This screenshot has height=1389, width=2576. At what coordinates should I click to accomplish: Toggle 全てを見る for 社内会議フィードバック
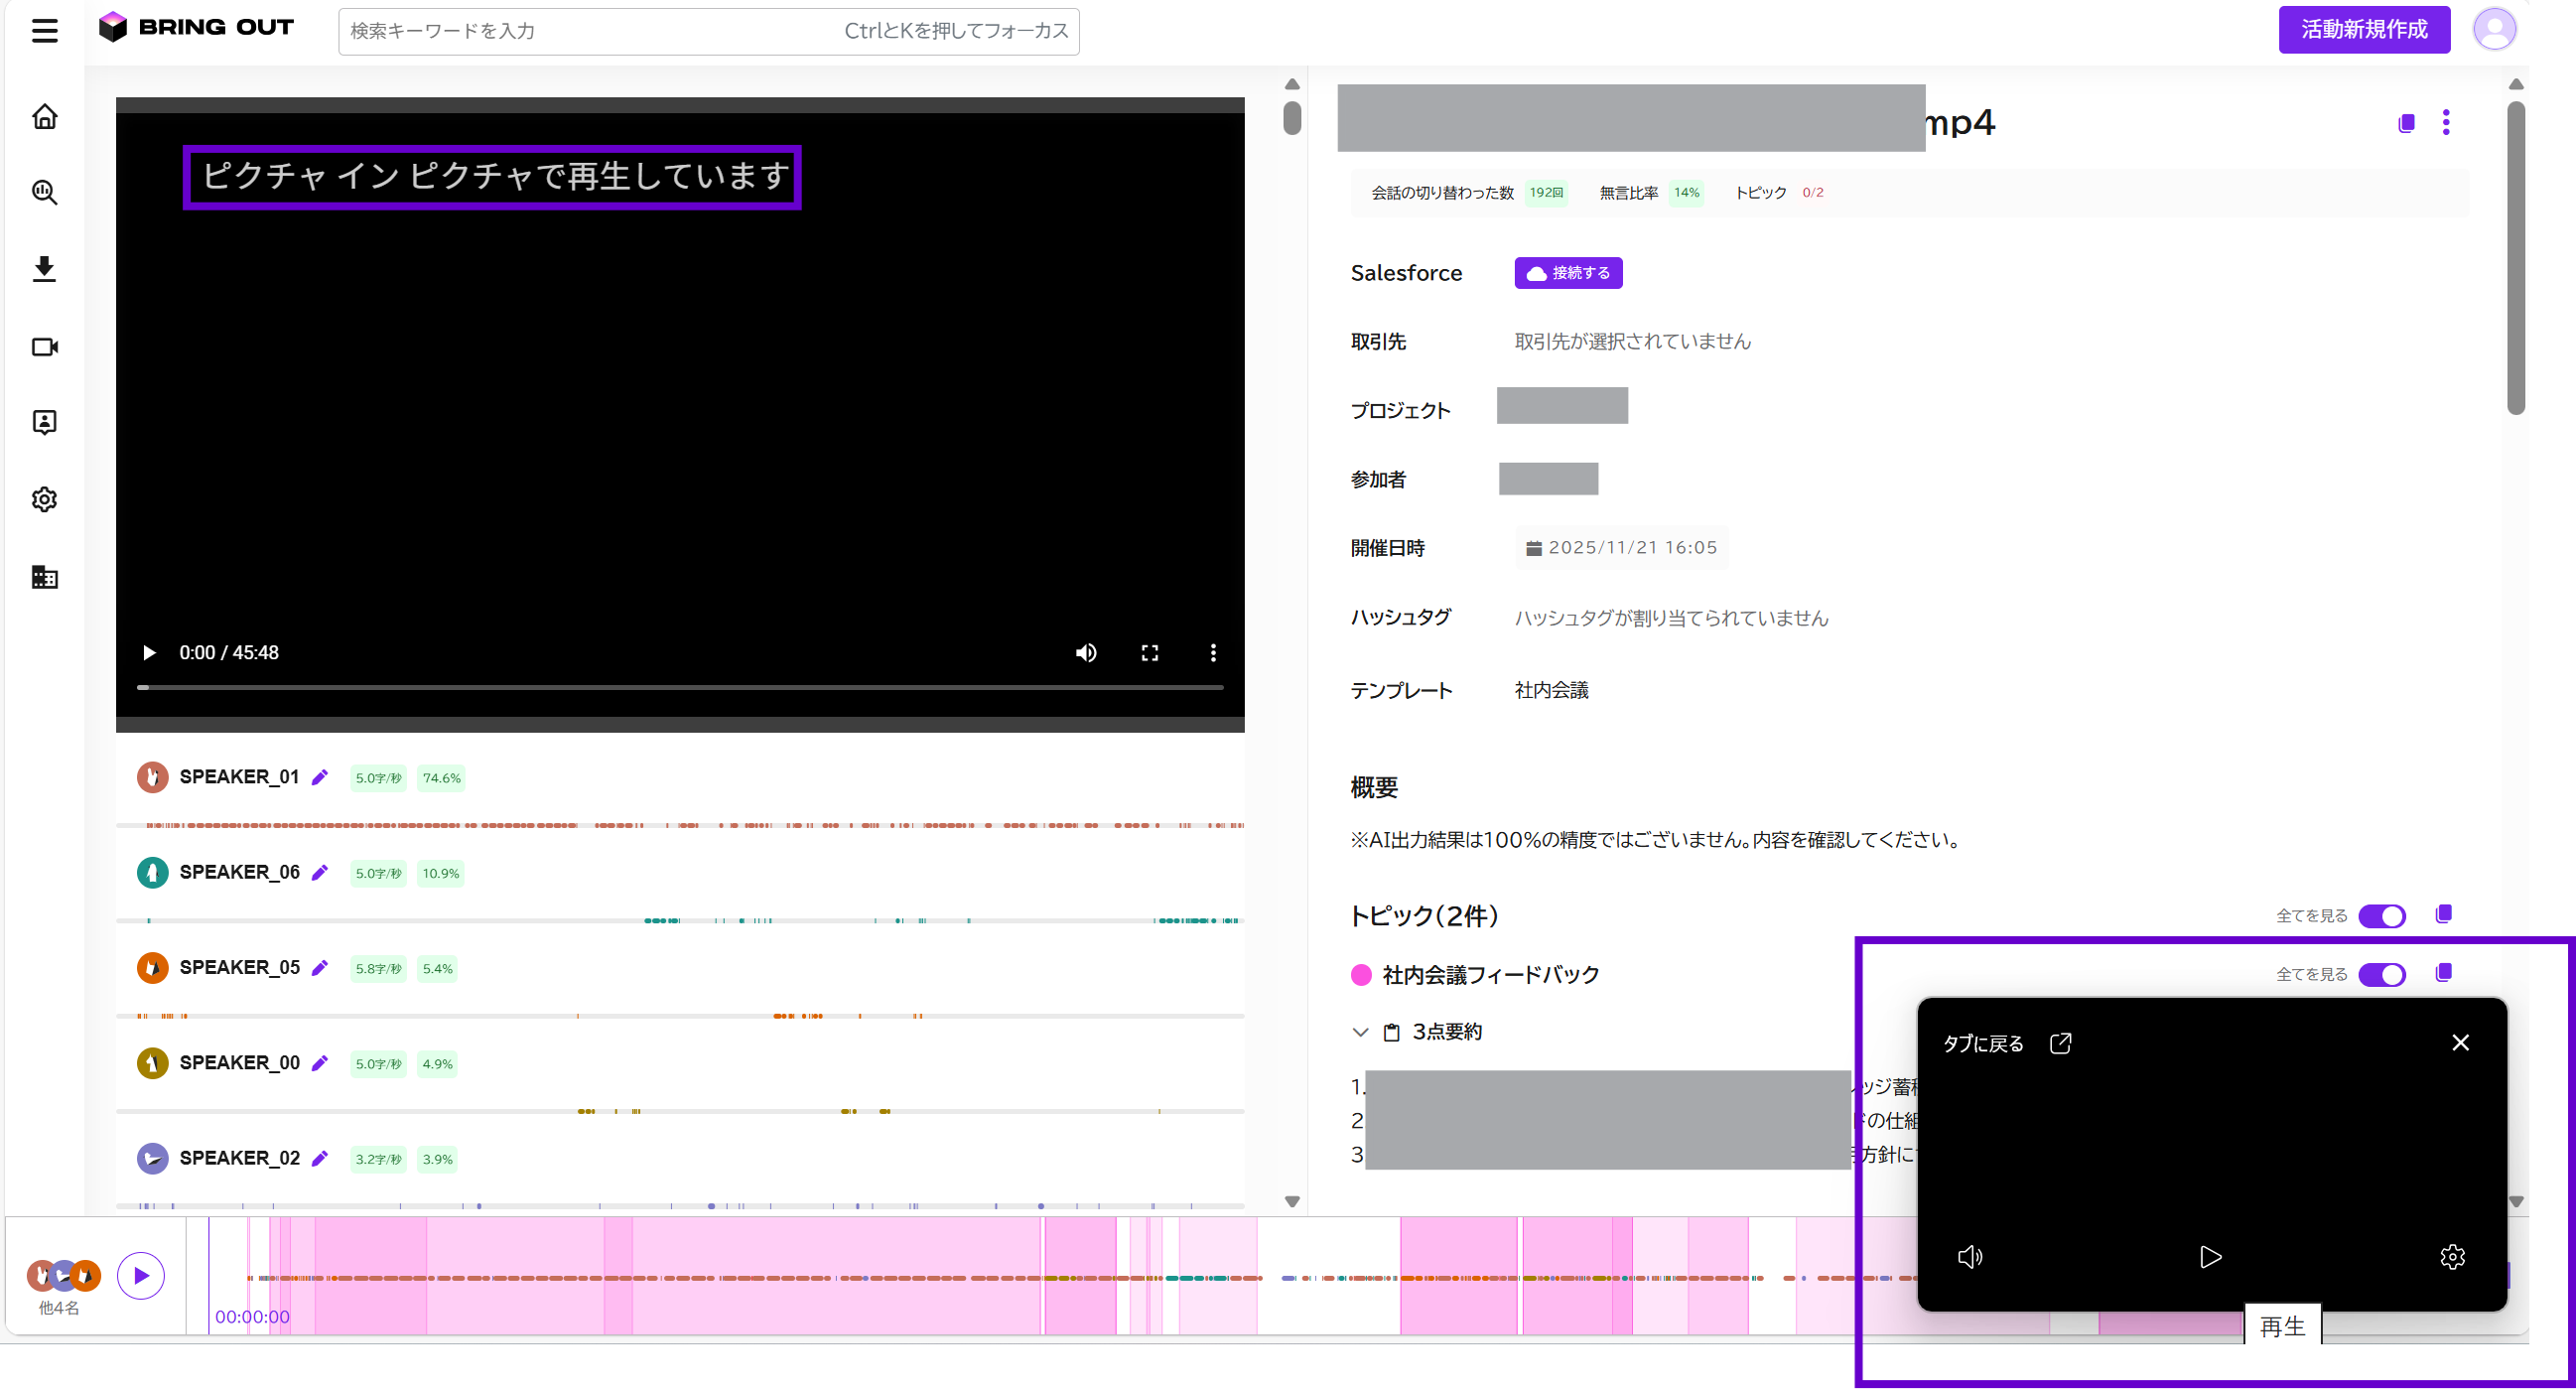pos(2381,974)
